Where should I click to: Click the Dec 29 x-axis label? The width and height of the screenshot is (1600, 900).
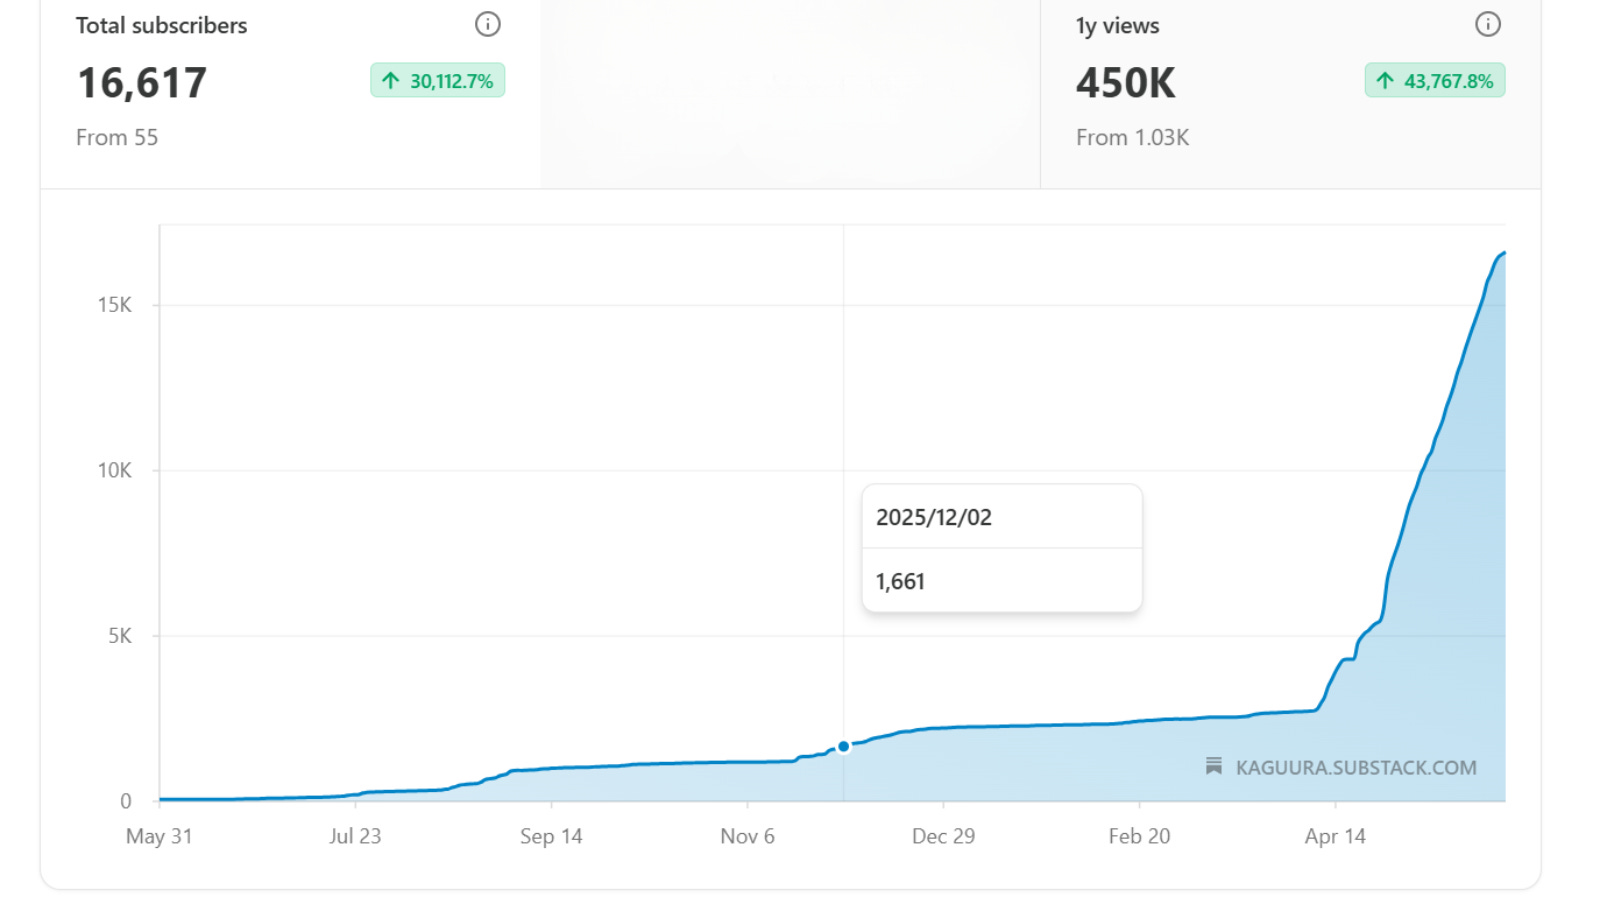click(943, 837)
